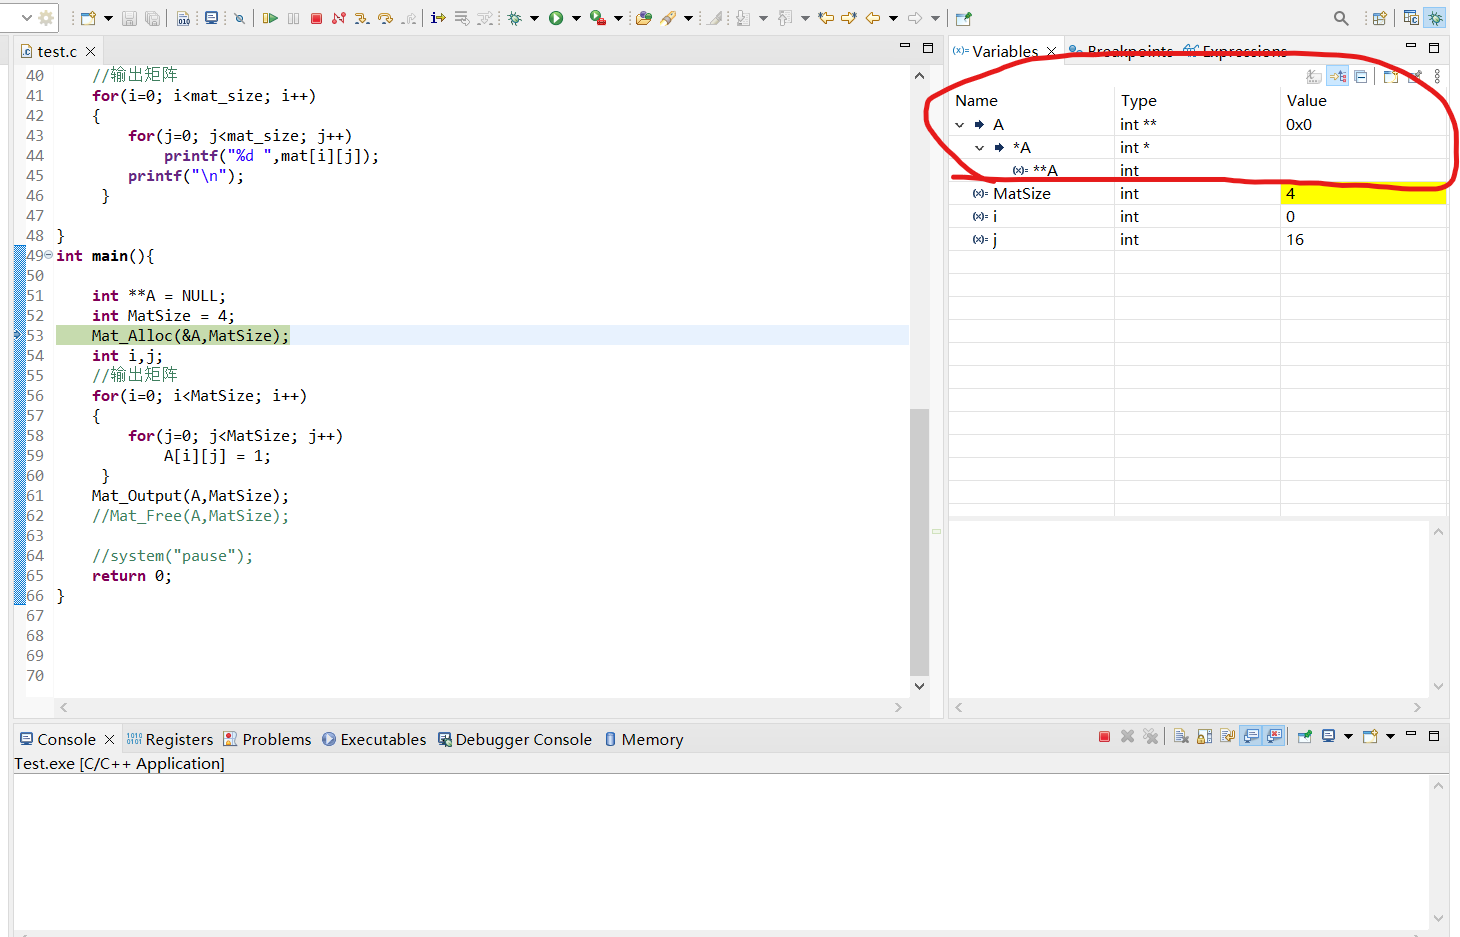Click Collapse All in Variables view

coord(1361,76)
